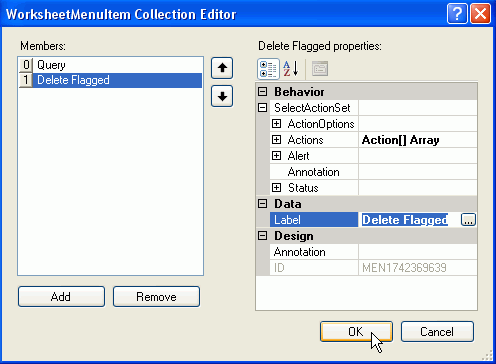Select Annotation under SelectActionSet
Viewport: 496px width, 364px height.
pyautogui.click(x=313, y=172)
